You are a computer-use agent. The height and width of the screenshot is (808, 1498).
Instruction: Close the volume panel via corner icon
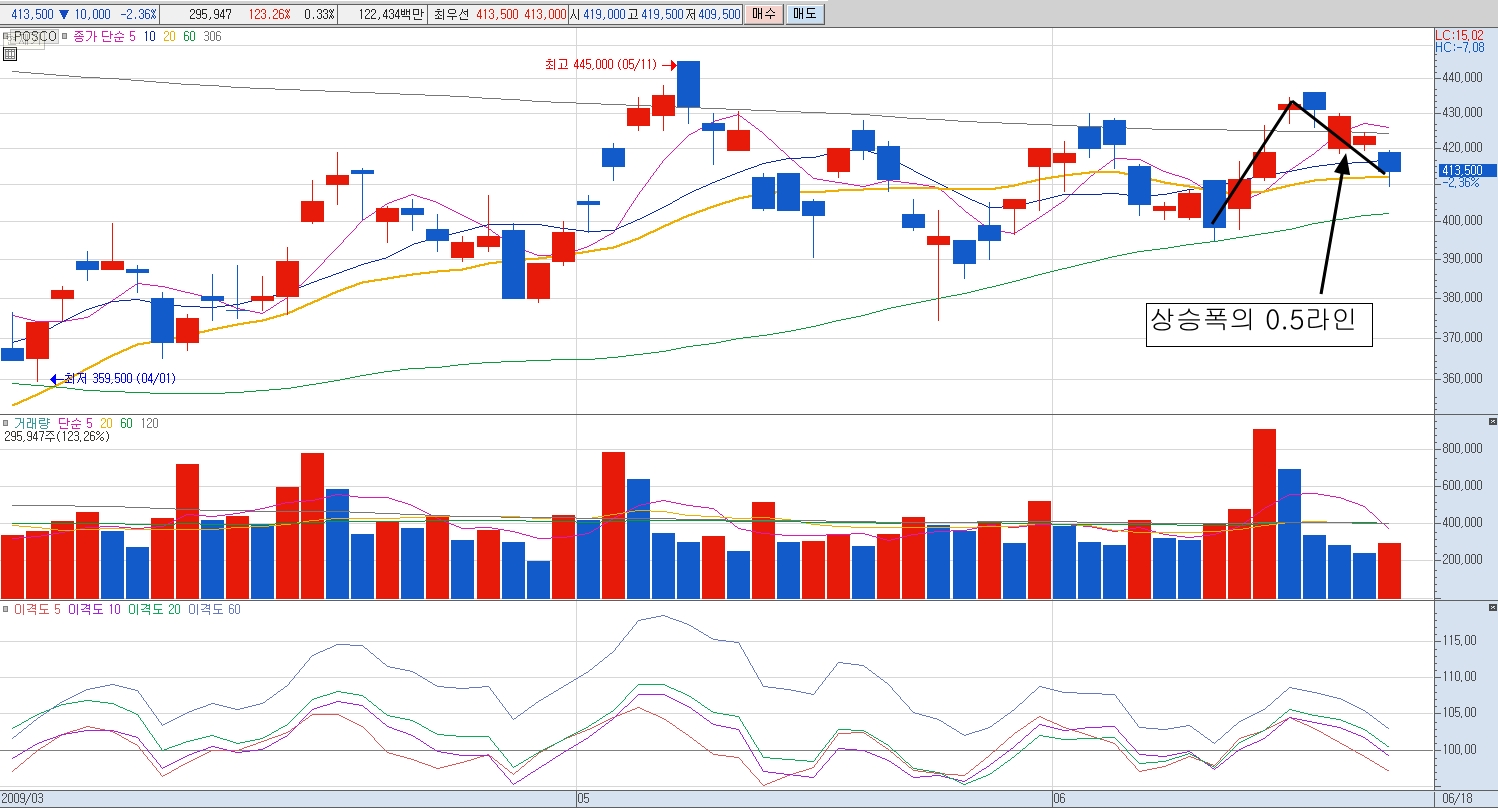[1492, 424]
